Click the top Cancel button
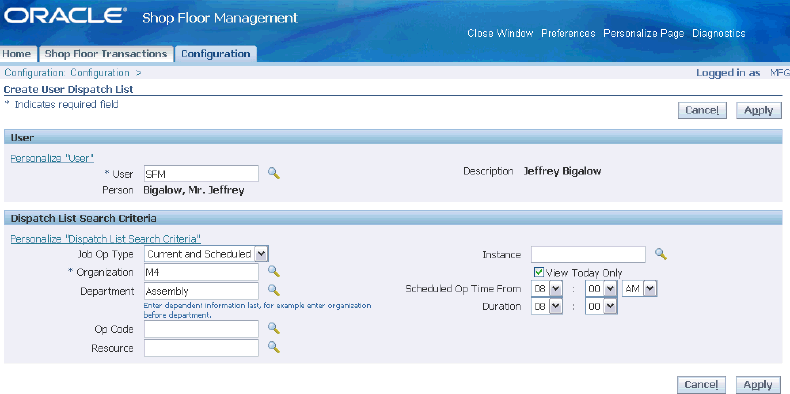This screenshot has height=394, width=790. coord(702,111)
